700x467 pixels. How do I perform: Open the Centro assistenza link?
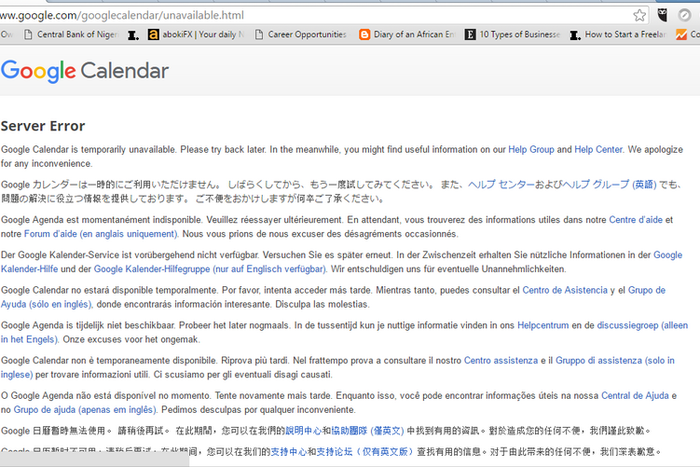click(x=501, y=361)
